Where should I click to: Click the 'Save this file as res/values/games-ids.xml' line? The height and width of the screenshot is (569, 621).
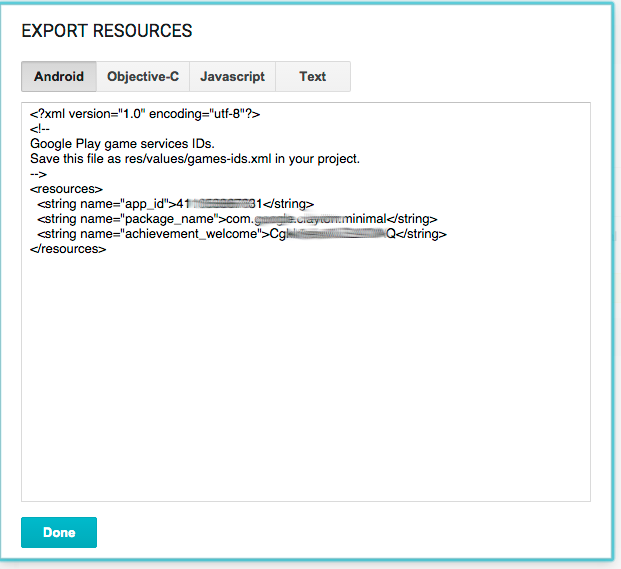[x=195, y=159]
